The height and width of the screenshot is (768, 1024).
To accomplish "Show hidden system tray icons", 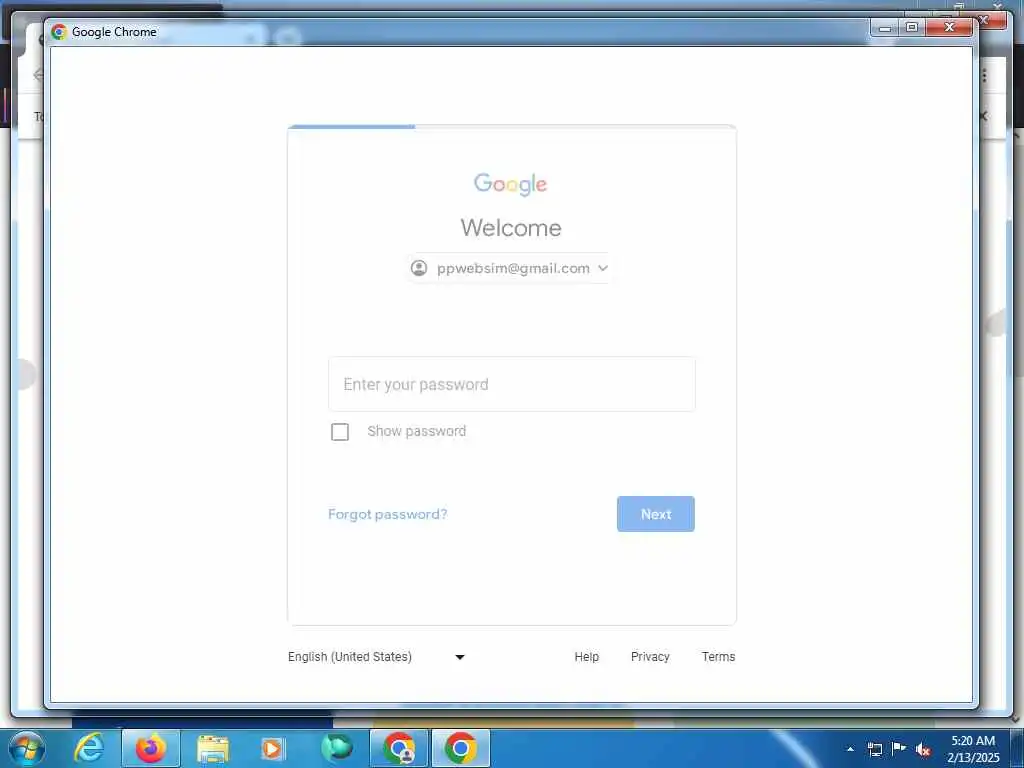I will [850, 749].
